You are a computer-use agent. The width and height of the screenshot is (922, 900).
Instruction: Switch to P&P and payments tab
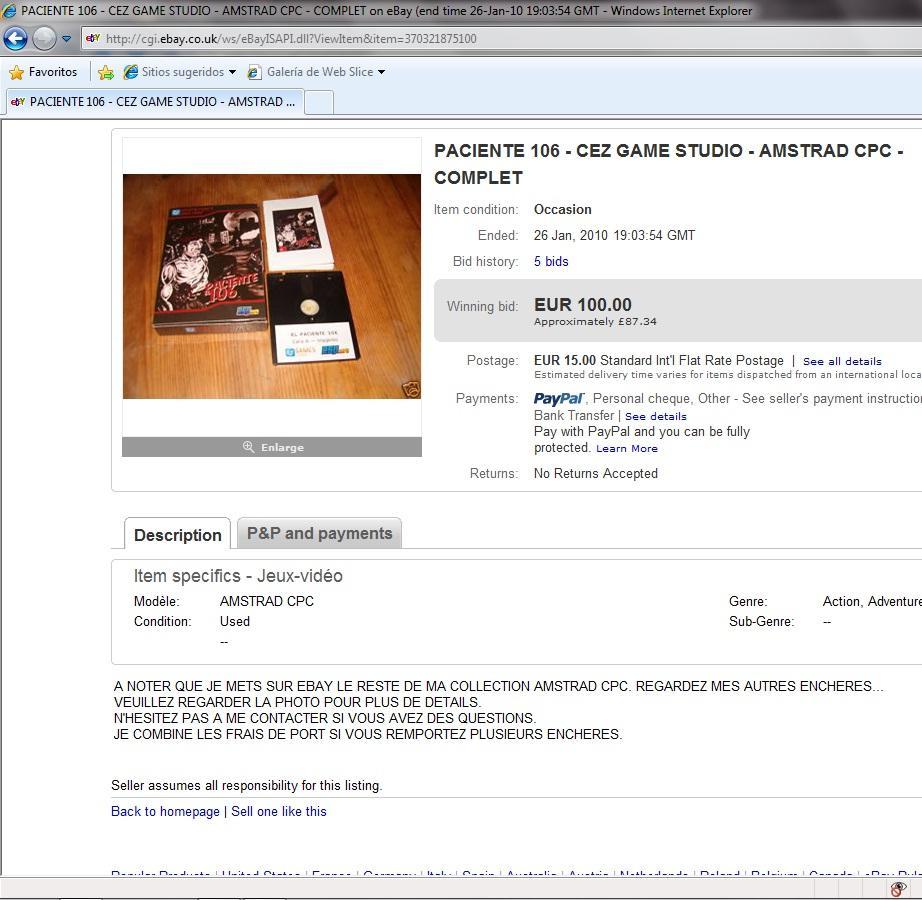coord(319,533)
